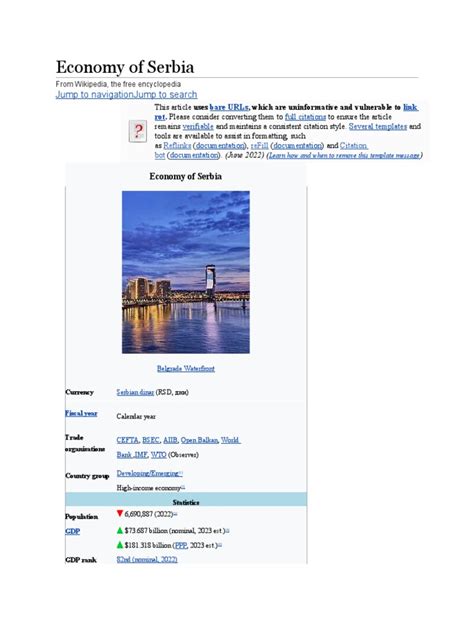Open the AIIB link
This screenshot has width=474, height=632.
click(x=170, y=440)
